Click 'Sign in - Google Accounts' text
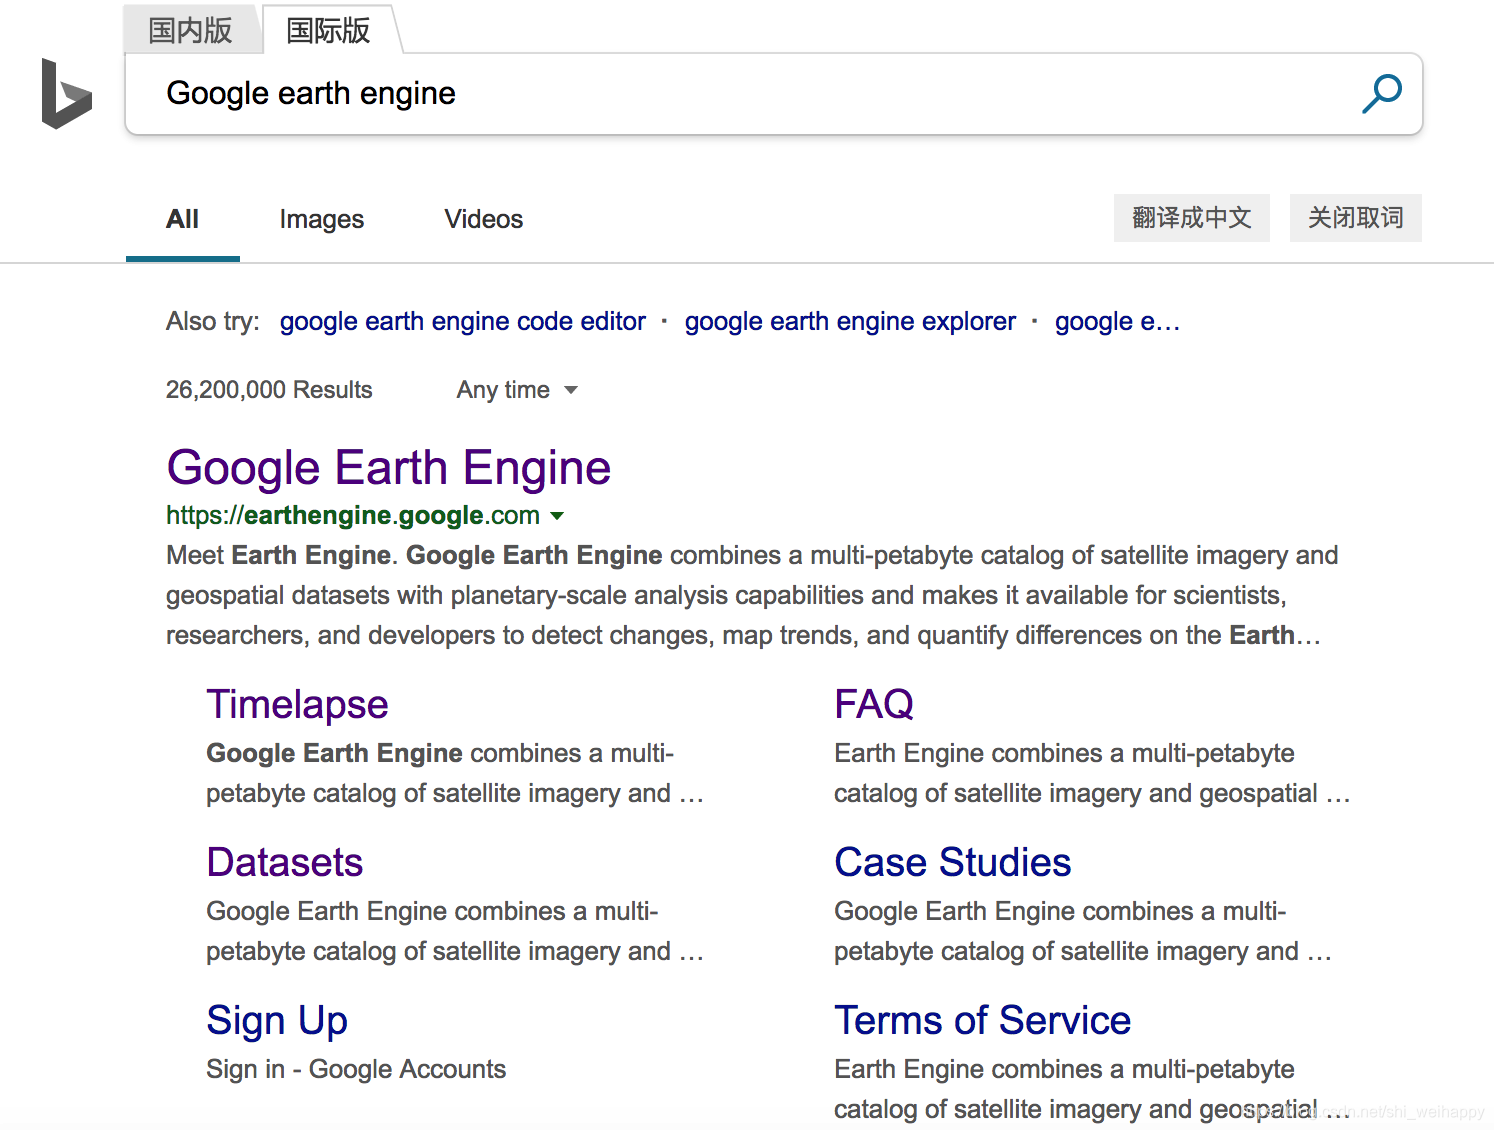The width and height of the screenshot is (1494, 1130). (x=356, y=1069)
